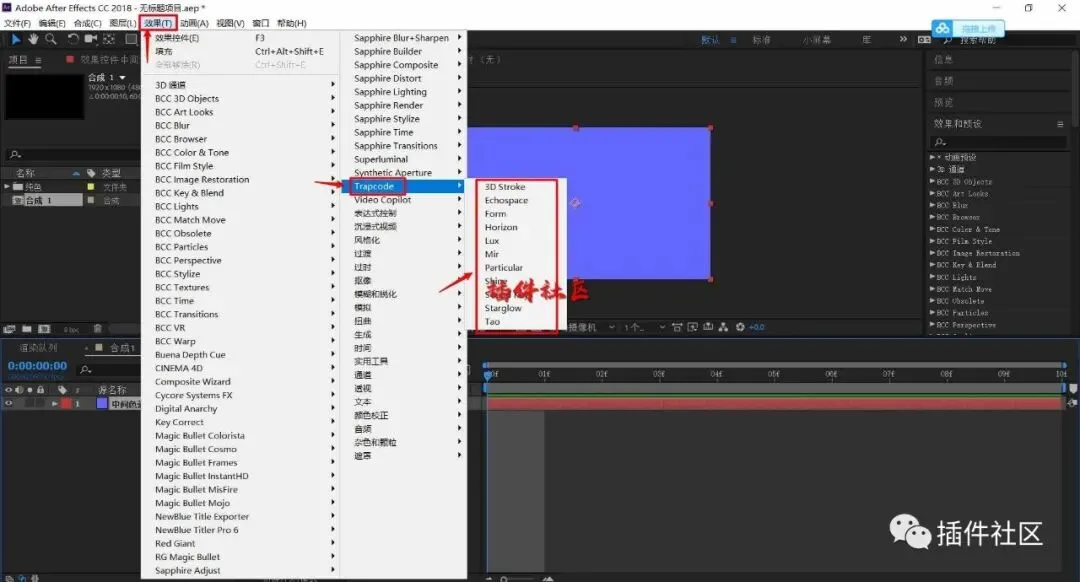
Task: Select the Hand tool
Action: click(33, 39)
